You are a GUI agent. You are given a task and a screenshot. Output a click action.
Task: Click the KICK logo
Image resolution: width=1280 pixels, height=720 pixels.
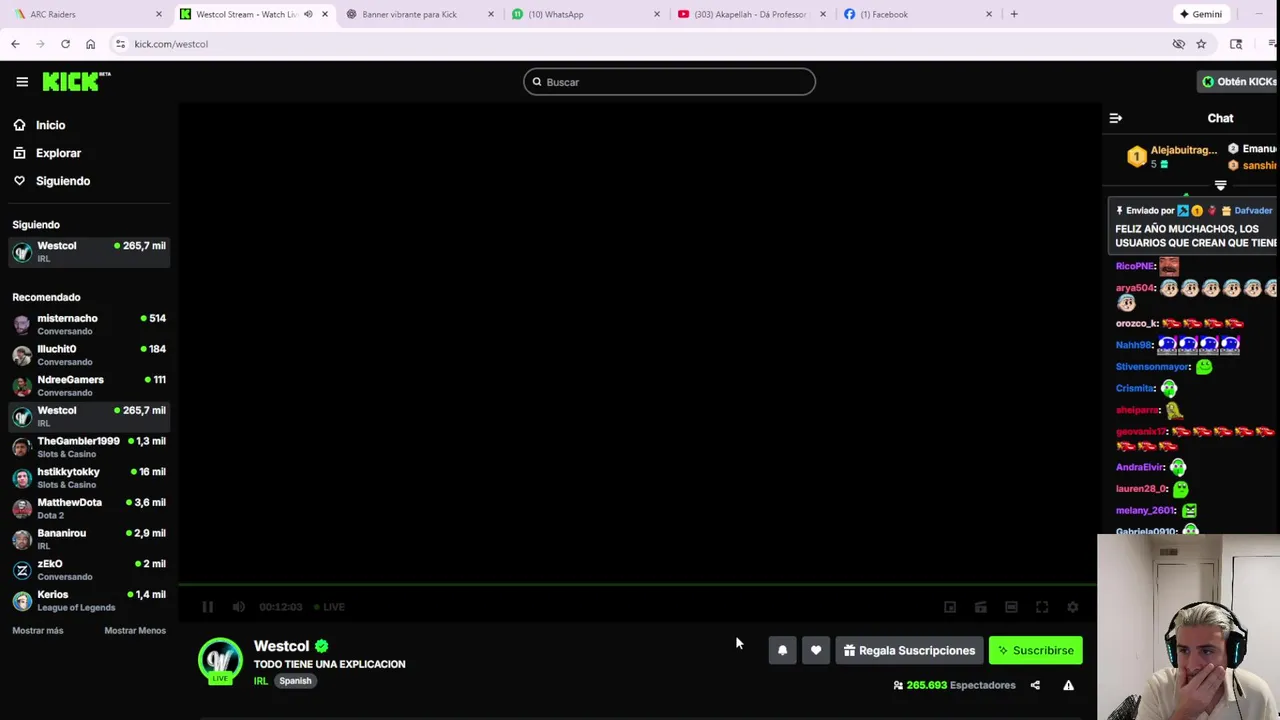(x=76, y=81)
